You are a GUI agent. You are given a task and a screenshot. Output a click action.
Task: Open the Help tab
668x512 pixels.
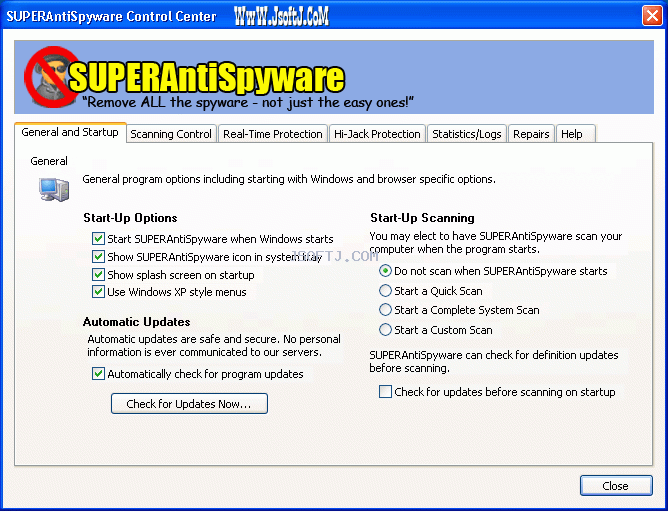tap(576, 134)
